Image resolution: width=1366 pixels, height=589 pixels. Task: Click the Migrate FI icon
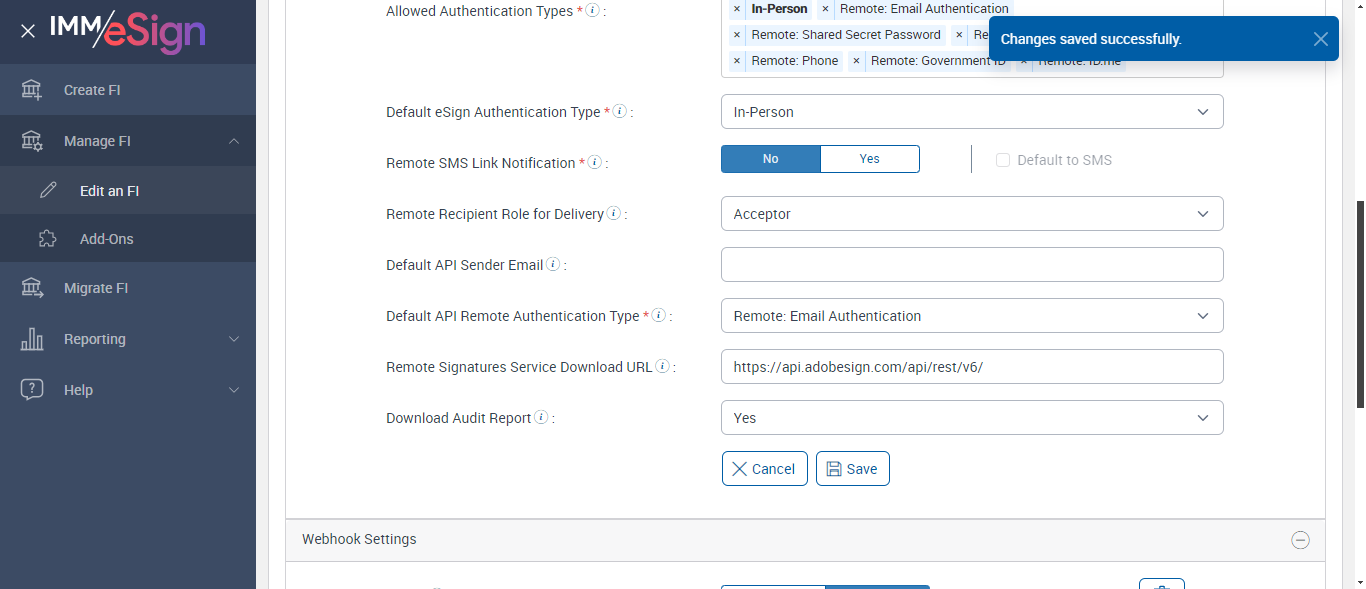32,288
